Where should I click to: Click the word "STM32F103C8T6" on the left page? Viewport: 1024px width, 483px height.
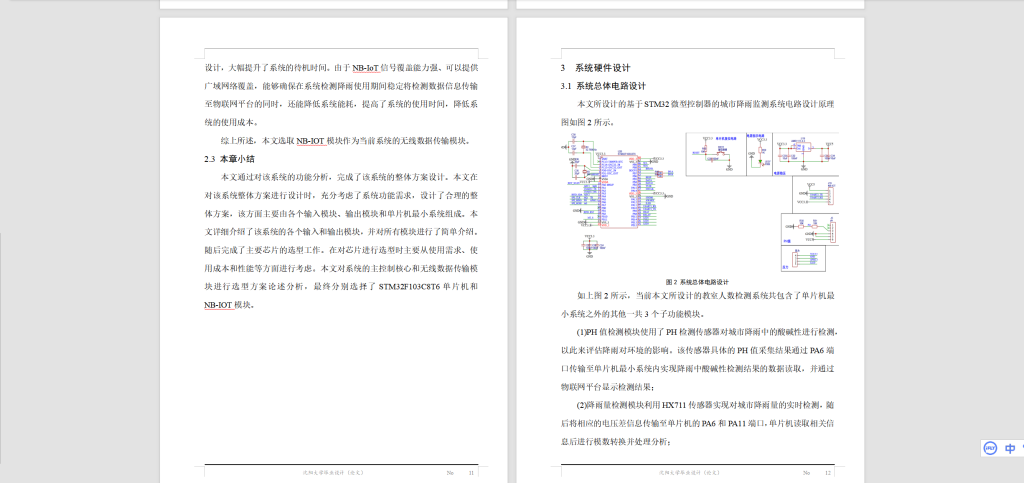(409, 287)
